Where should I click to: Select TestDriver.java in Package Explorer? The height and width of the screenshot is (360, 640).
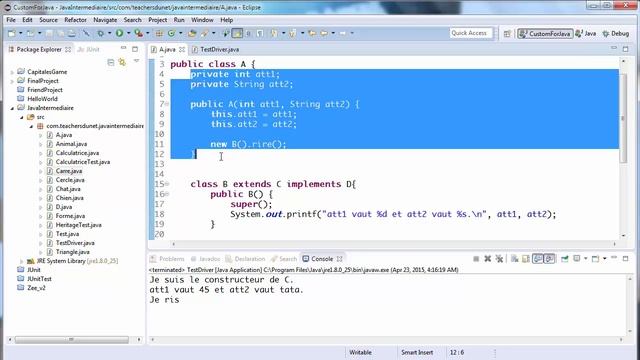(x=75, y=243)
